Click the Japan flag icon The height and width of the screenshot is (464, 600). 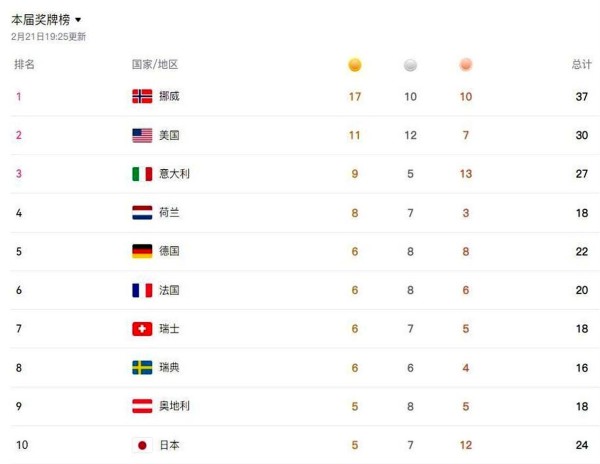click(x=142, y=445)
